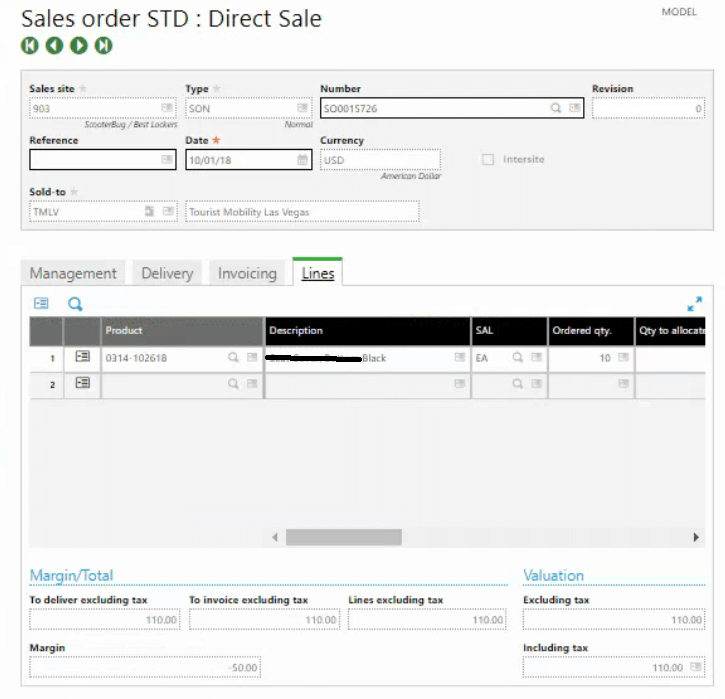725x699 pixels.
Task: Open the Sales site selection list icon
Action: coord(168,108)
